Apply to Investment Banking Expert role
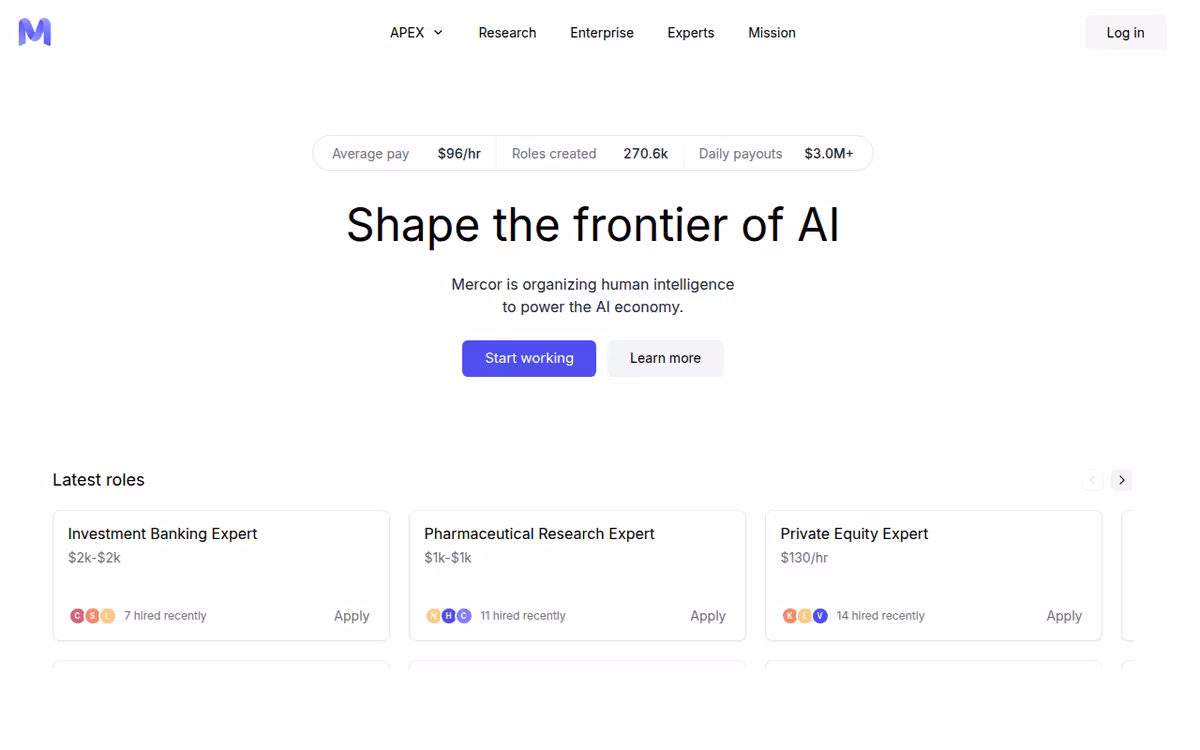The width and height of the screenshot is (1200, 750). click(x=352, y=616)
